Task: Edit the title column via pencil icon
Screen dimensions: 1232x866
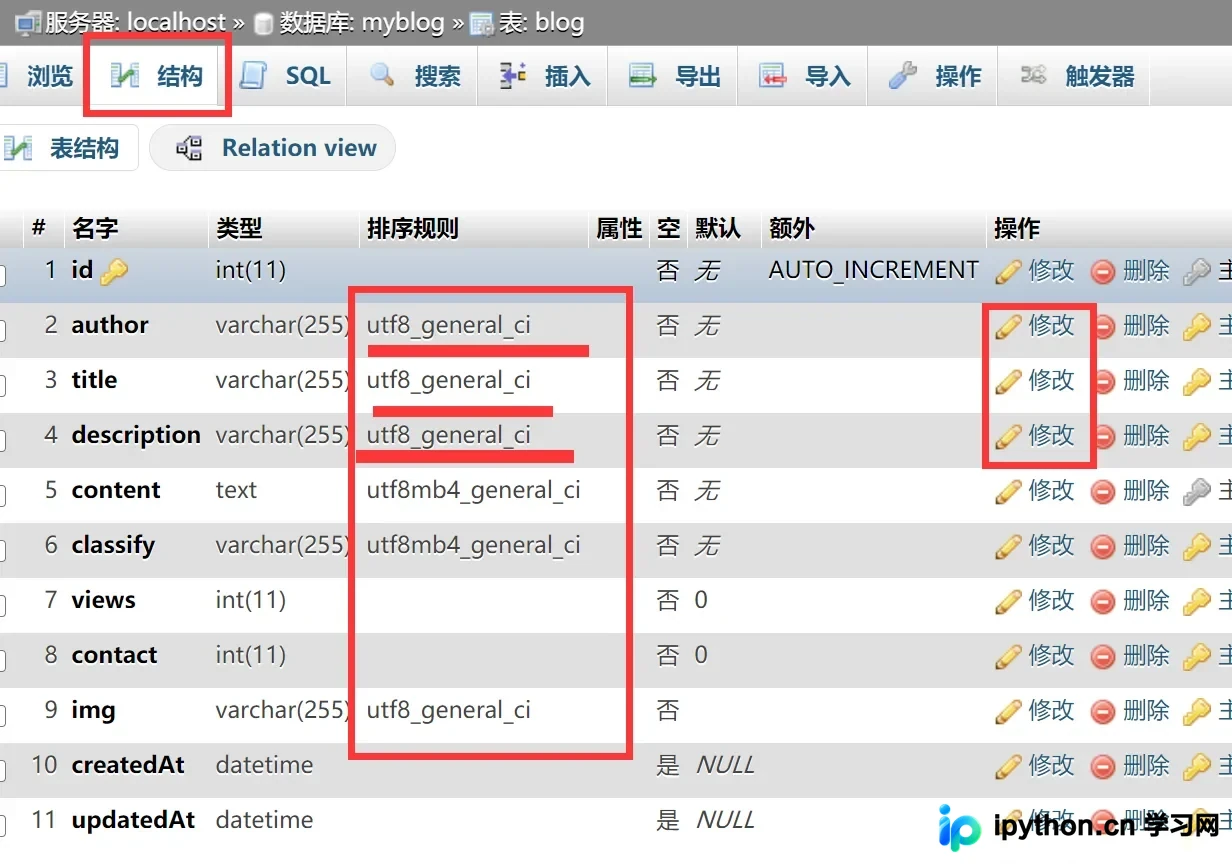Action: [1008, 381]
